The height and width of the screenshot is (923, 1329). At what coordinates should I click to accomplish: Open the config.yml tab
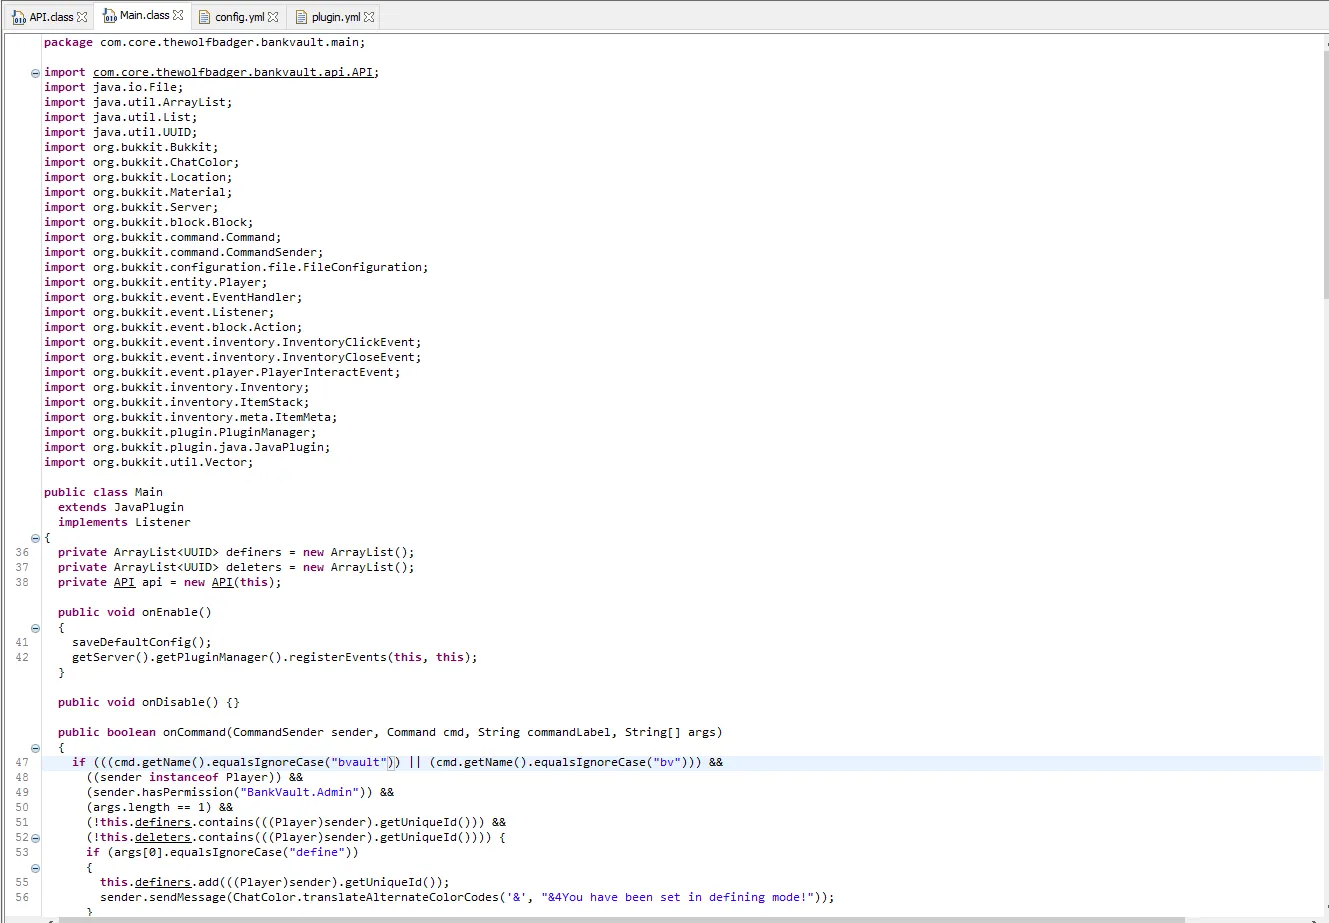click(240, 17)
